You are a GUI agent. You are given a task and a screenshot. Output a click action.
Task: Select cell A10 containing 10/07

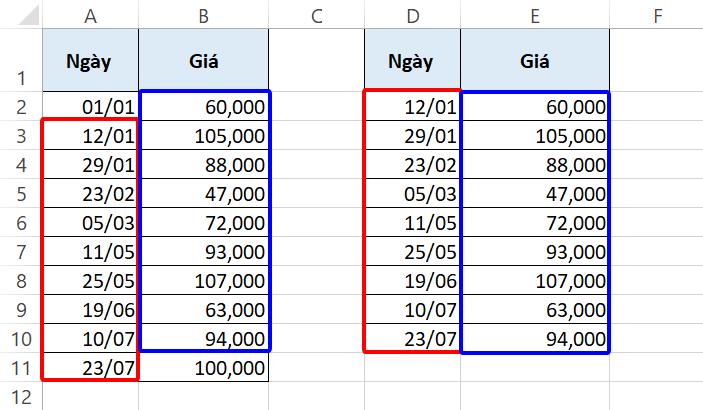point(91,338)
